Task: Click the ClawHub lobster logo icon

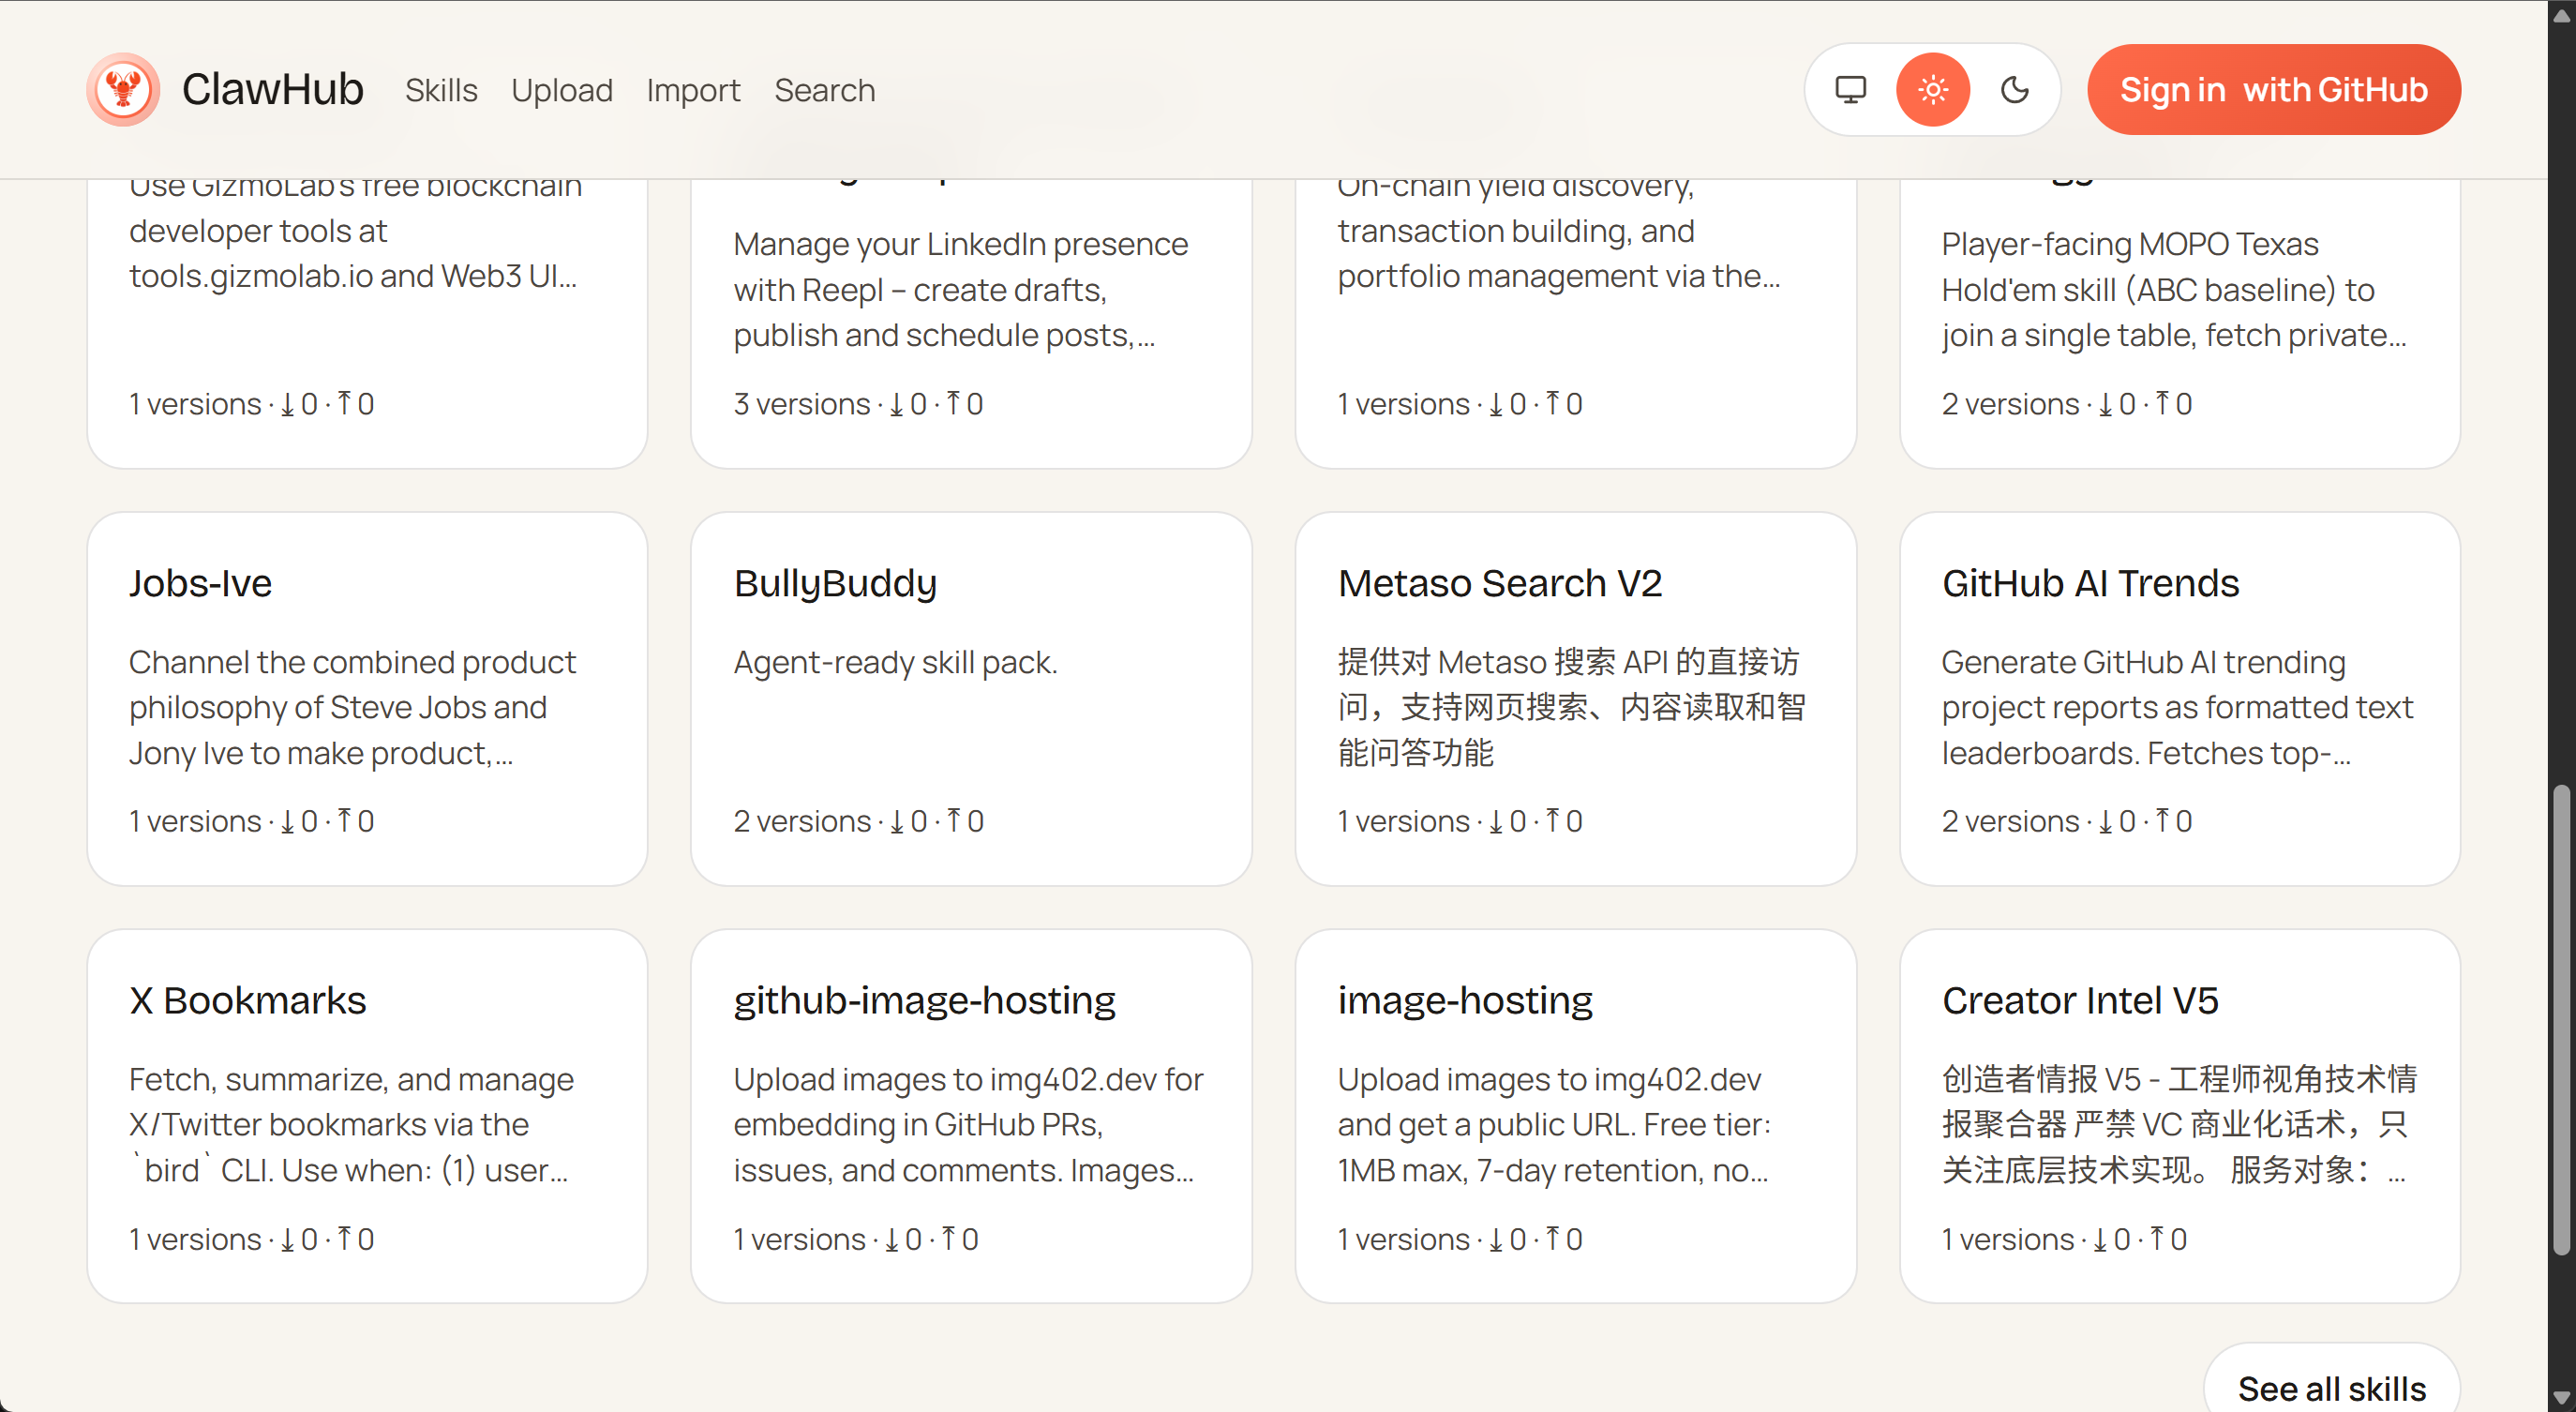Action: [x=123, y=90]
